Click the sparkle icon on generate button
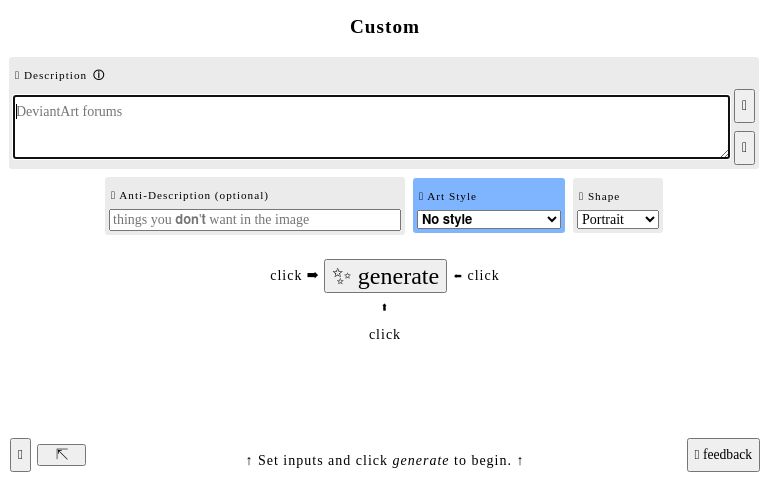768x480 pixels. pos(342,276)
